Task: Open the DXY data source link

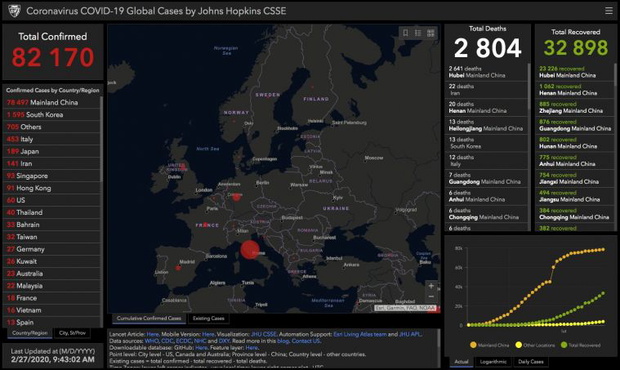Action: tap(224, 341)
